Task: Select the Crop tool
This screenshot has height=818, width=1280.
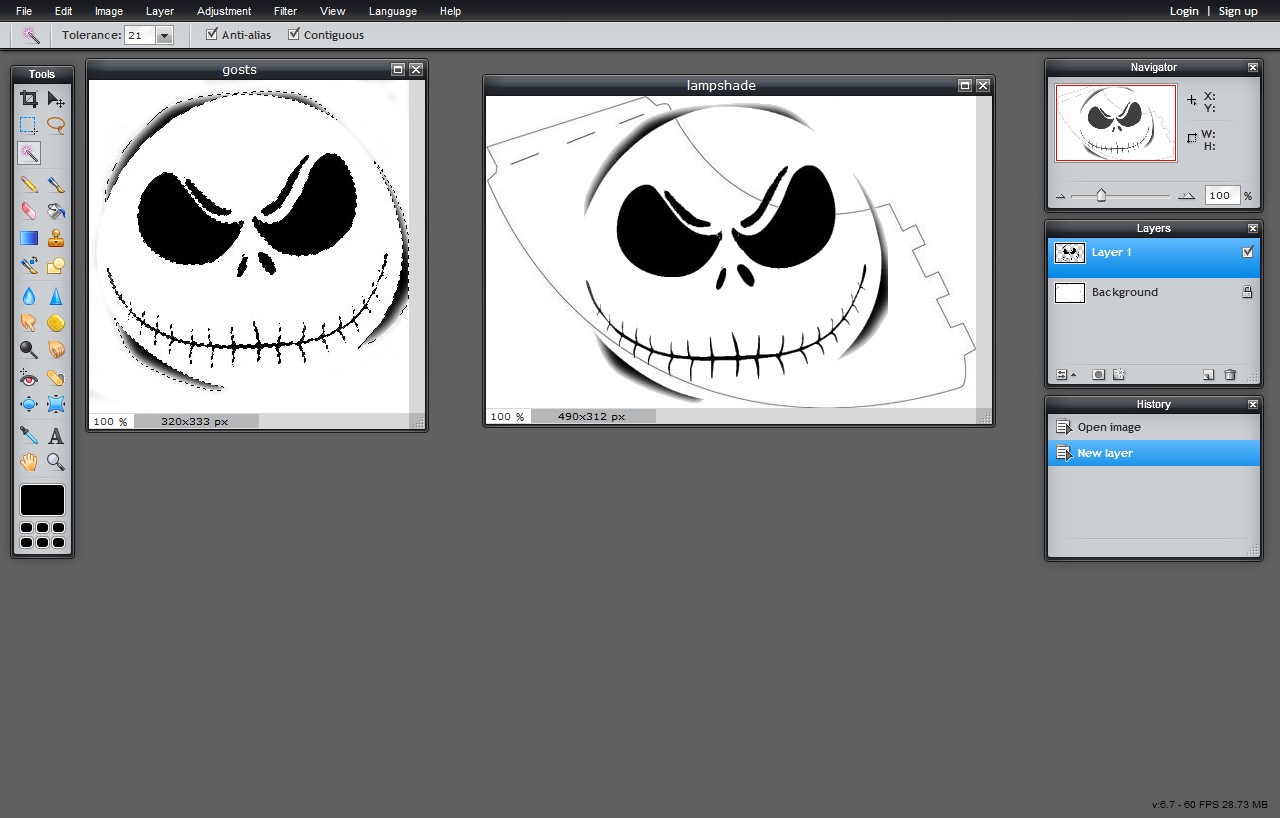Action: coord(29,99)
